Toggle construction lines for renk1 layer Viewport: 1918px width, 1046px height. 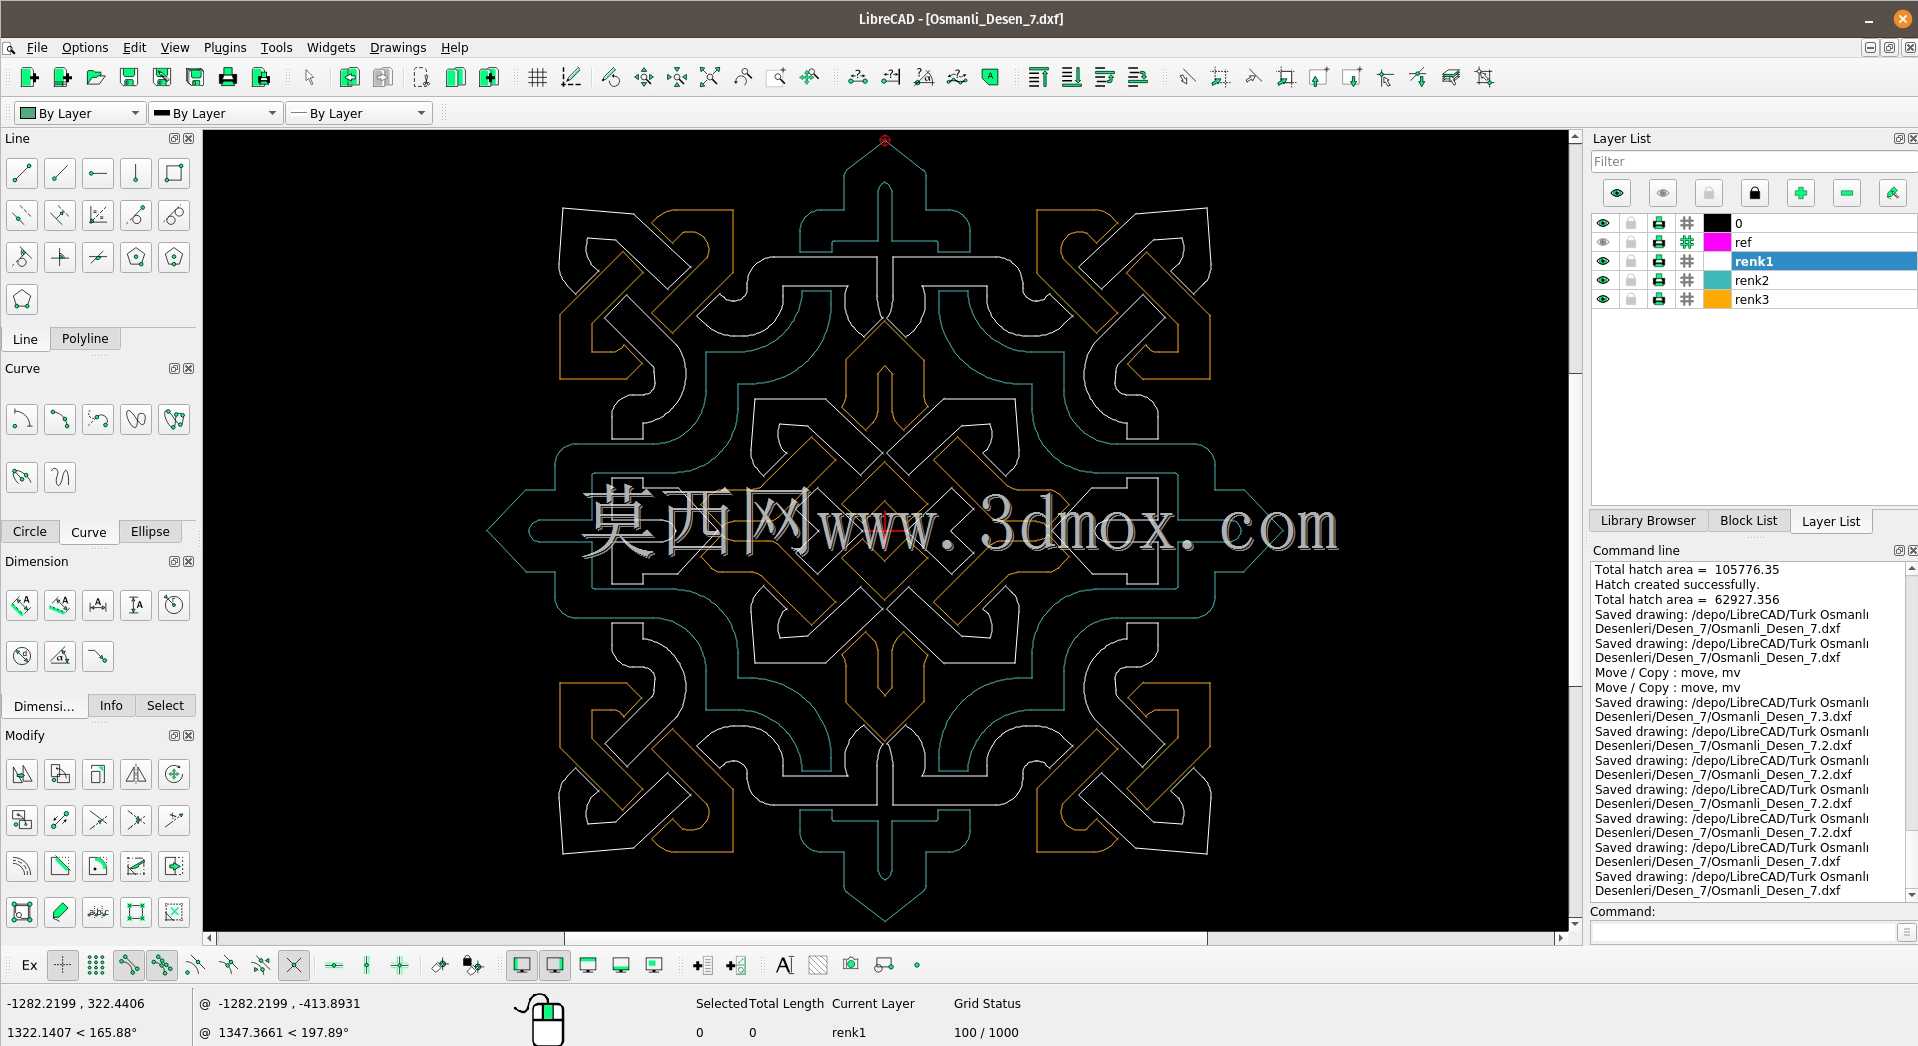(x=1687, y=261)
